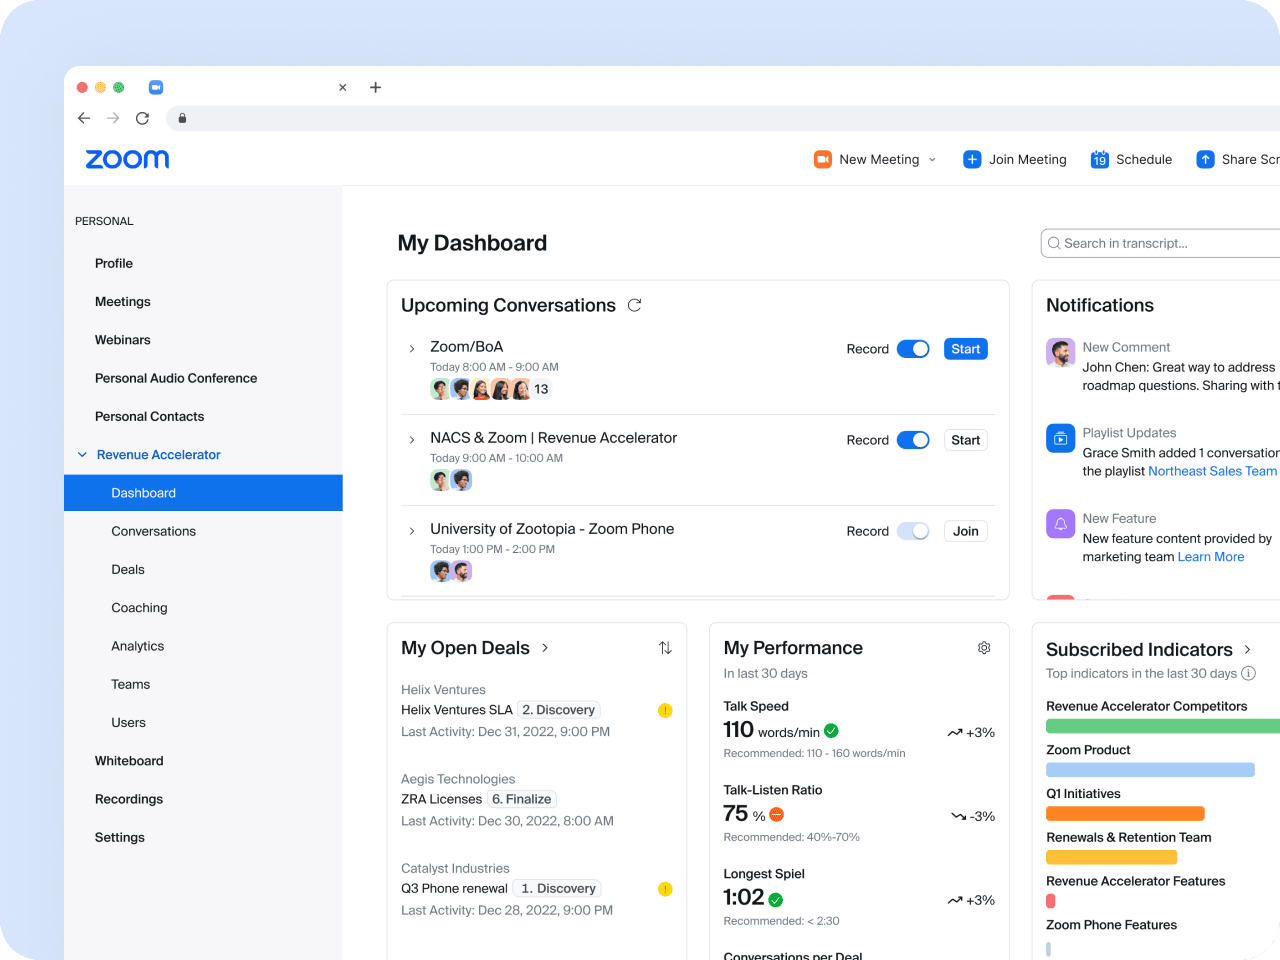Expand University of Zootopia conversation row
Image resolution: width=1280 pixels, height=960 pixels.
412,531
